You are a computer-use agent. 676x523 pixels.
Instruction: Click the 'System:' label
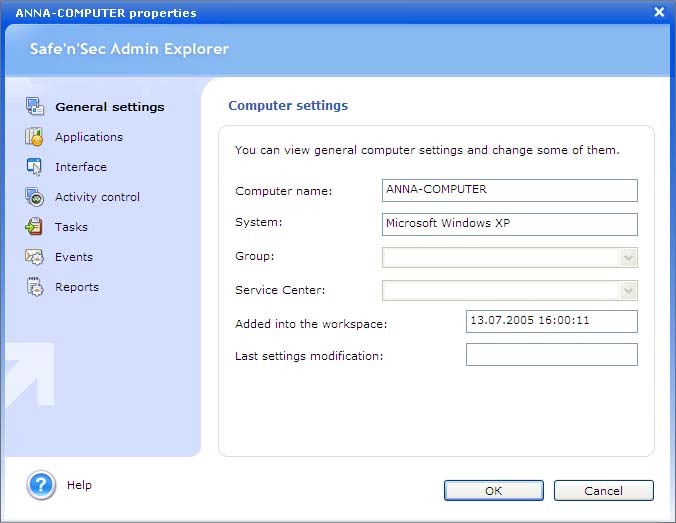pyautogui.click(x=259, y=222)
